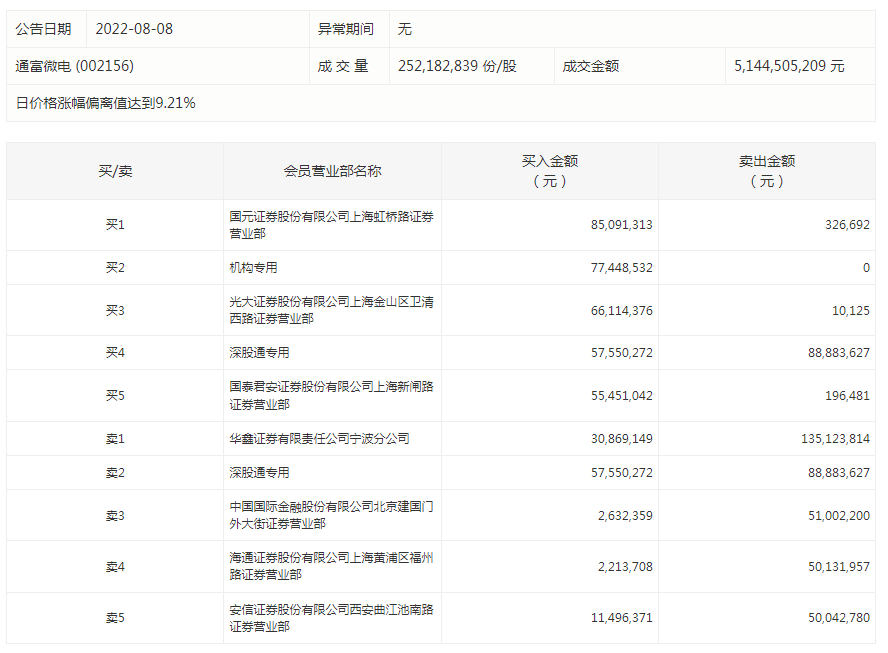Click the 成交量 value 252,182,839 份/股

457,66
